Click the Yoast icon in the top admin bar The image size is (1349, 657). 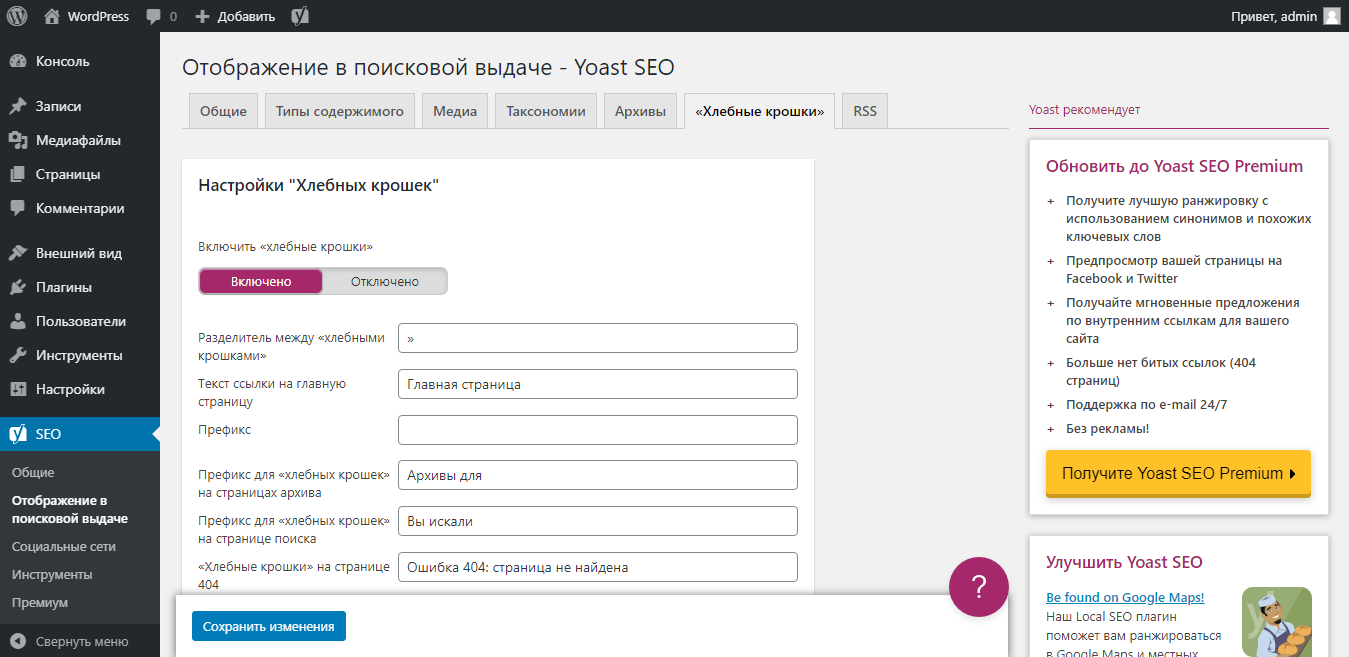(x=299, y=15)
